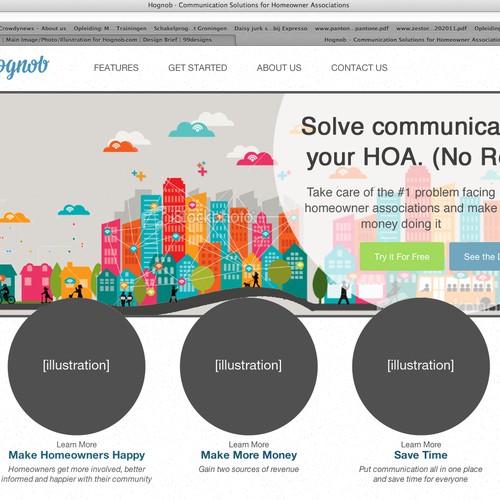Open the Daisy jurk bij Expresso bookmark

271,28
